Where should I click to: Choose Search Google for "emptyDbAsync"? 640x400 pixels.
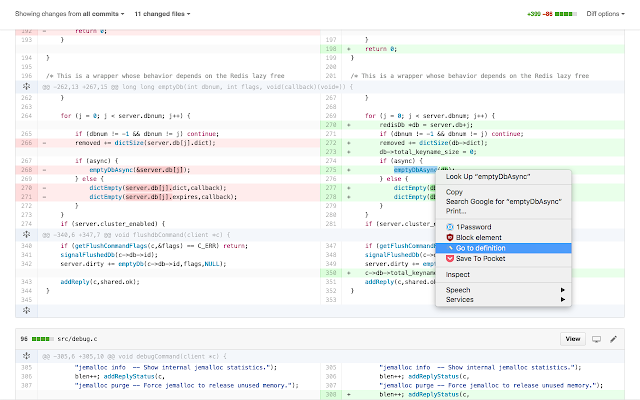click(x=504, y=201)
